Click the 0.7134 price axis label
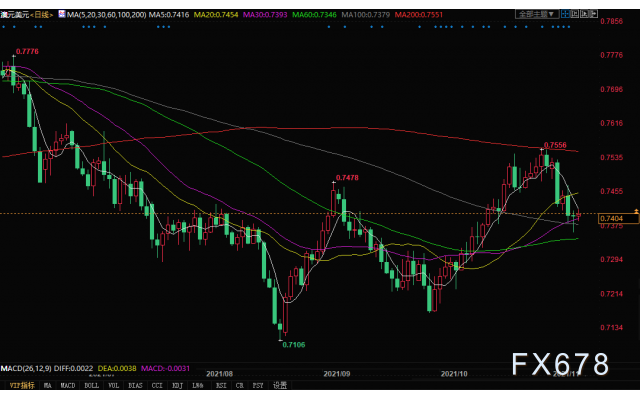 (x=612, y=328)
